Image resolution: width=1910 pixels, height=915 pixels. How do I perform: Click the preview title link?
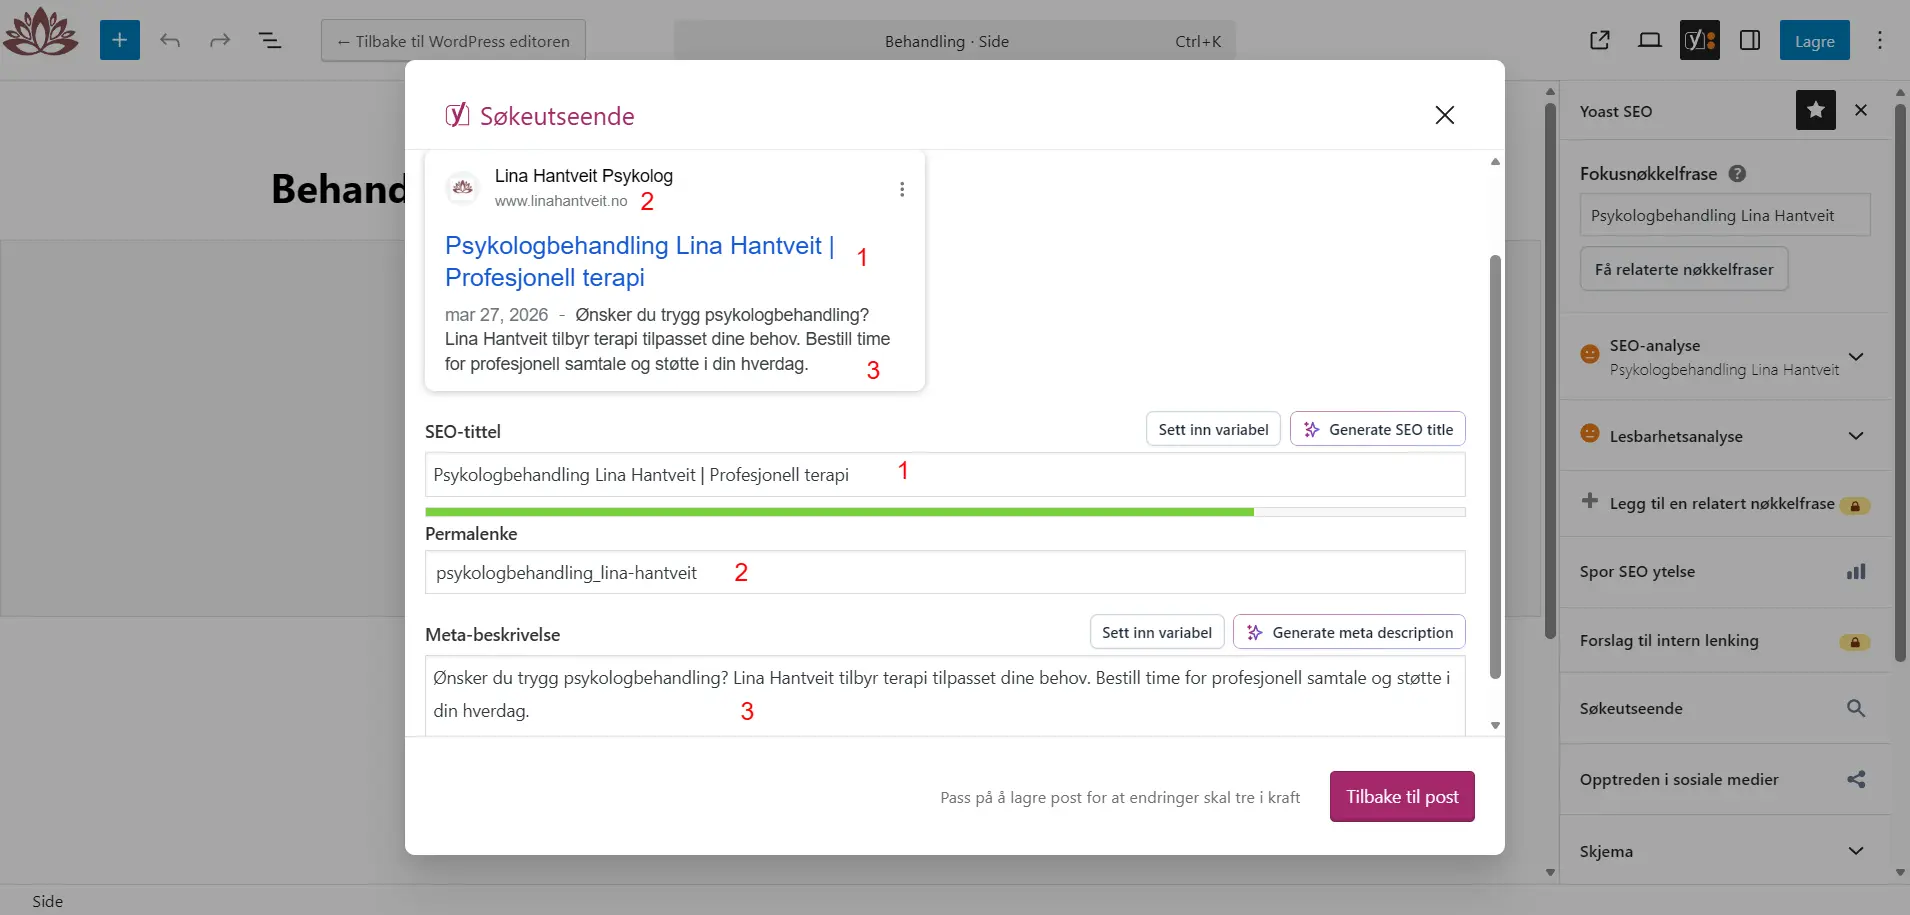640,261
